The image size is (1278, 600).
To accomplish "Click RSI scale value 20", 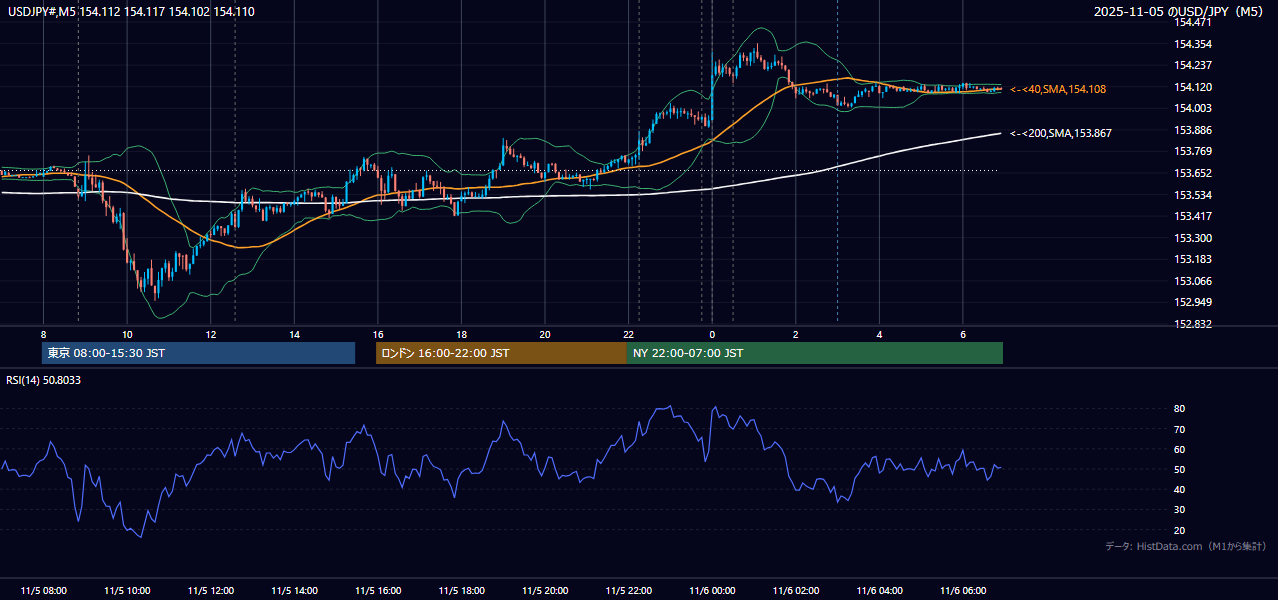I will tap(1179, 531).
